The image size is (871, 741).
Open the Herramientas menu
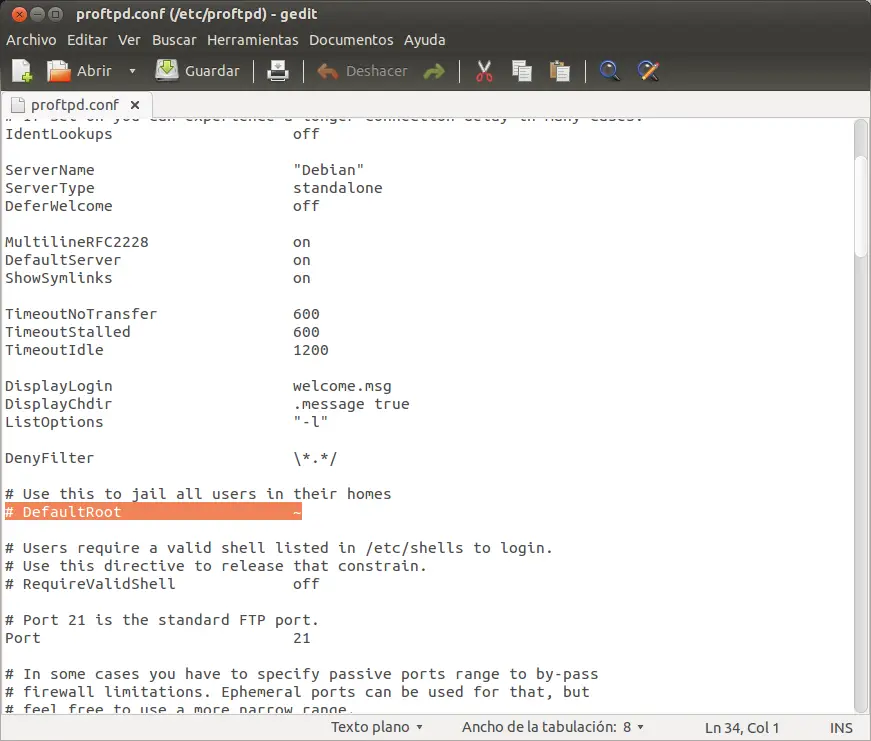point(253,40)
